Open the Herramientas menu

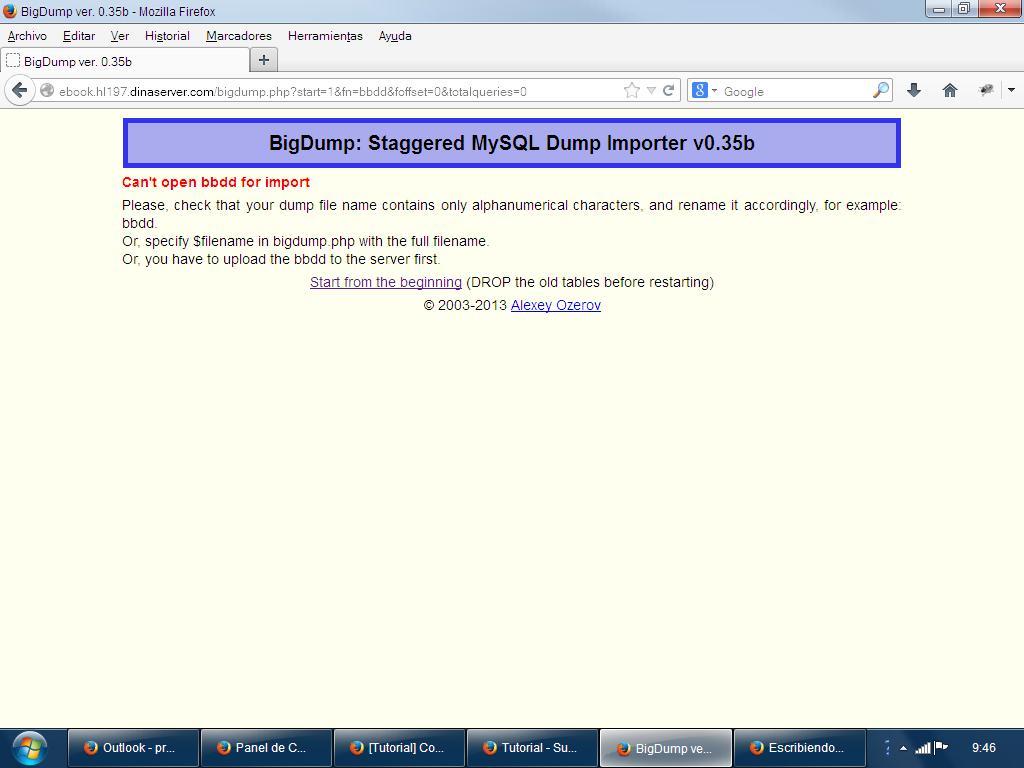[325, 36]
